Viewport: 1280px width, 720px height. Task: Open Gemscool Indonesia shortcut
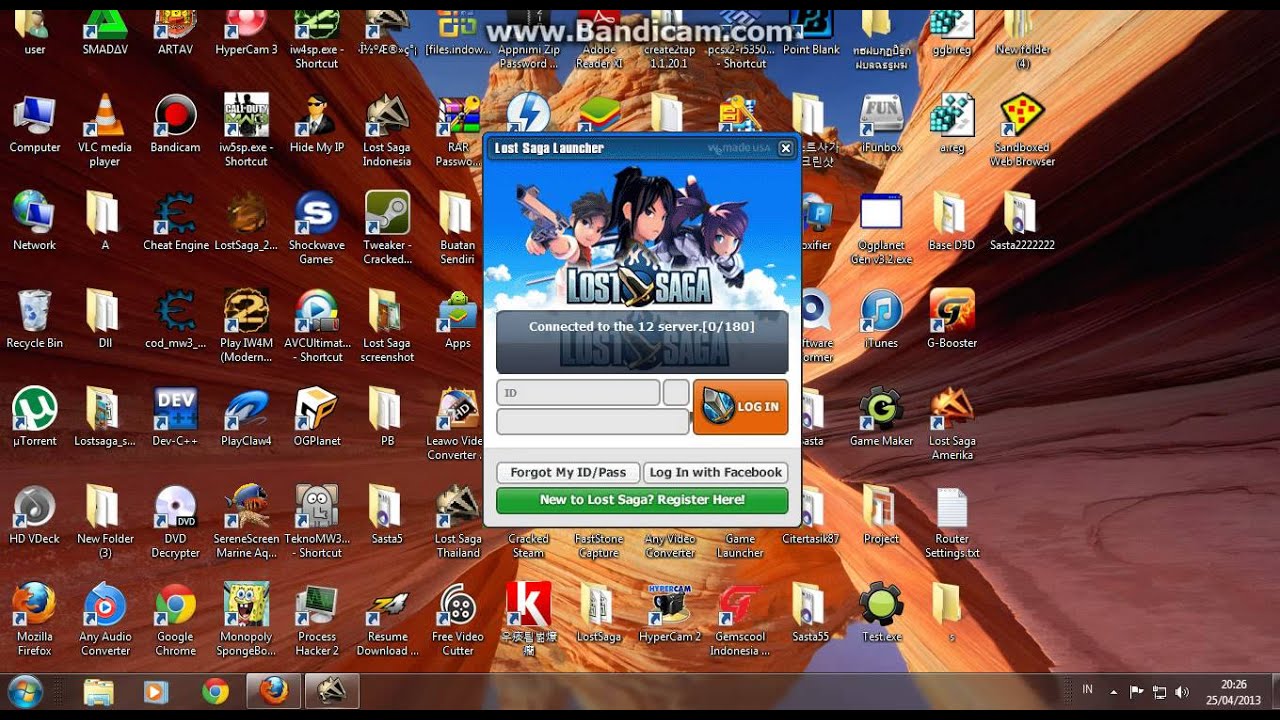click(x=741, y=621)
